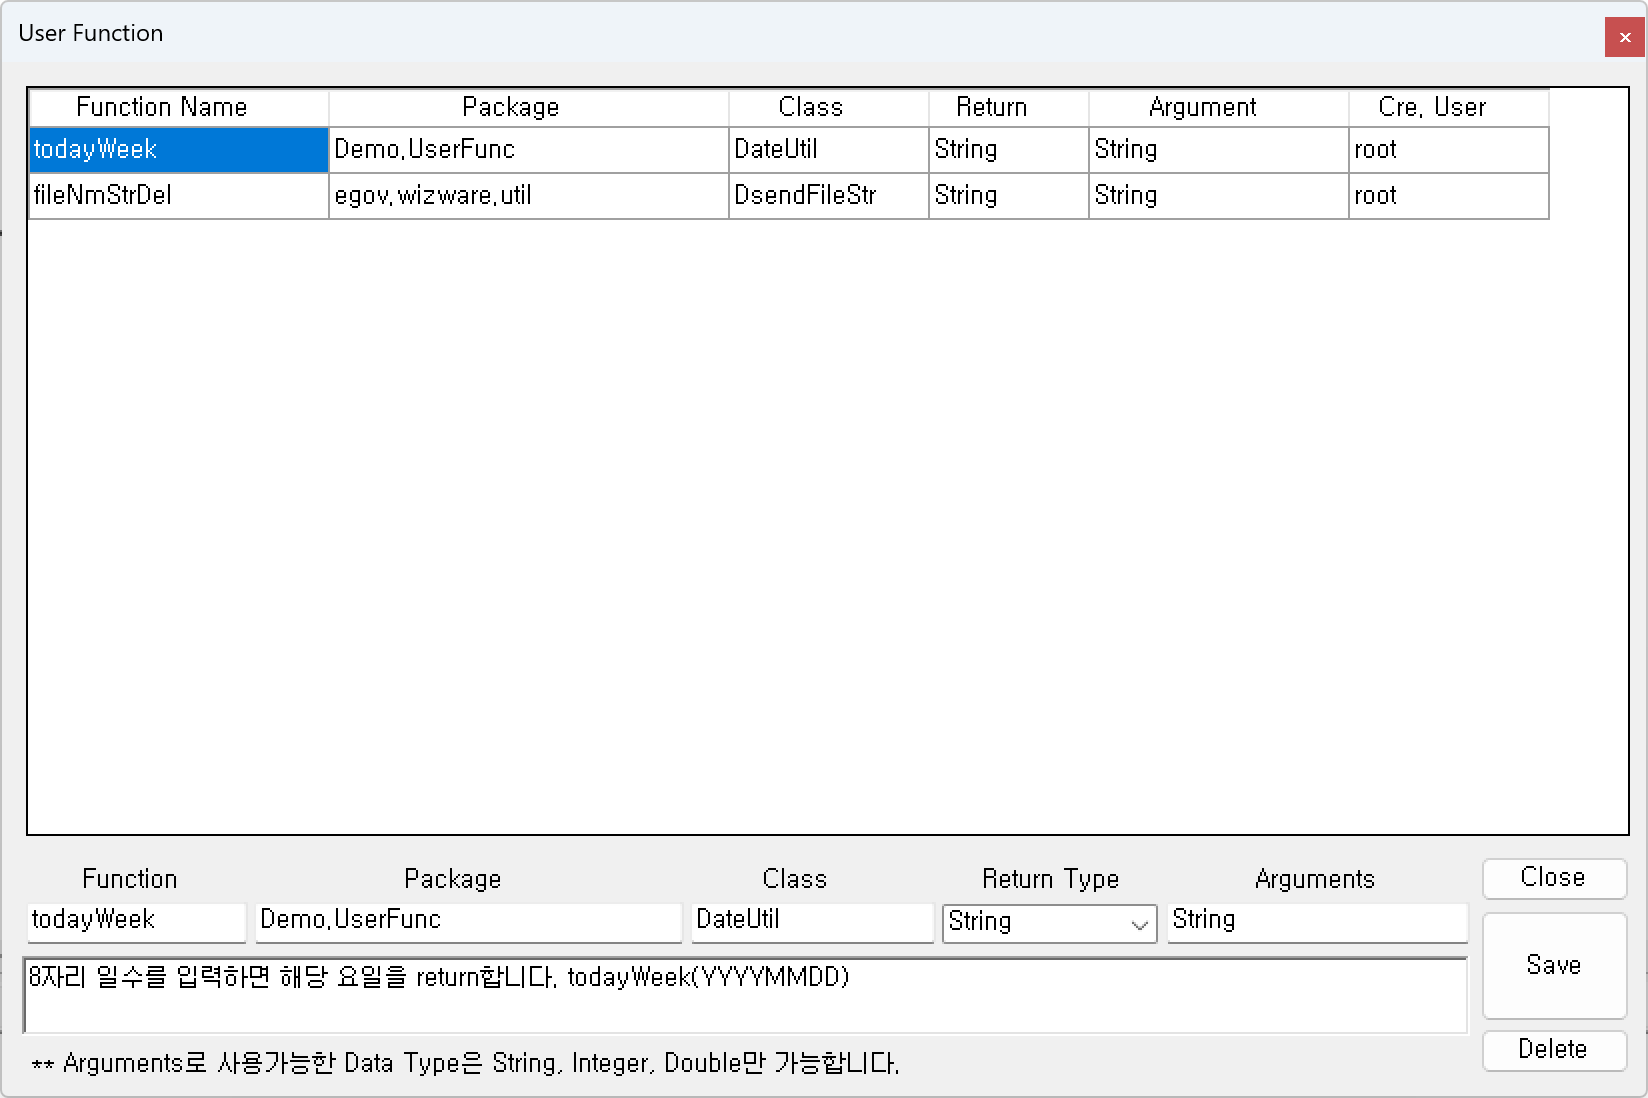The image size is (1648, 1098).
Task: Click the Package input field
Action: 467,921
